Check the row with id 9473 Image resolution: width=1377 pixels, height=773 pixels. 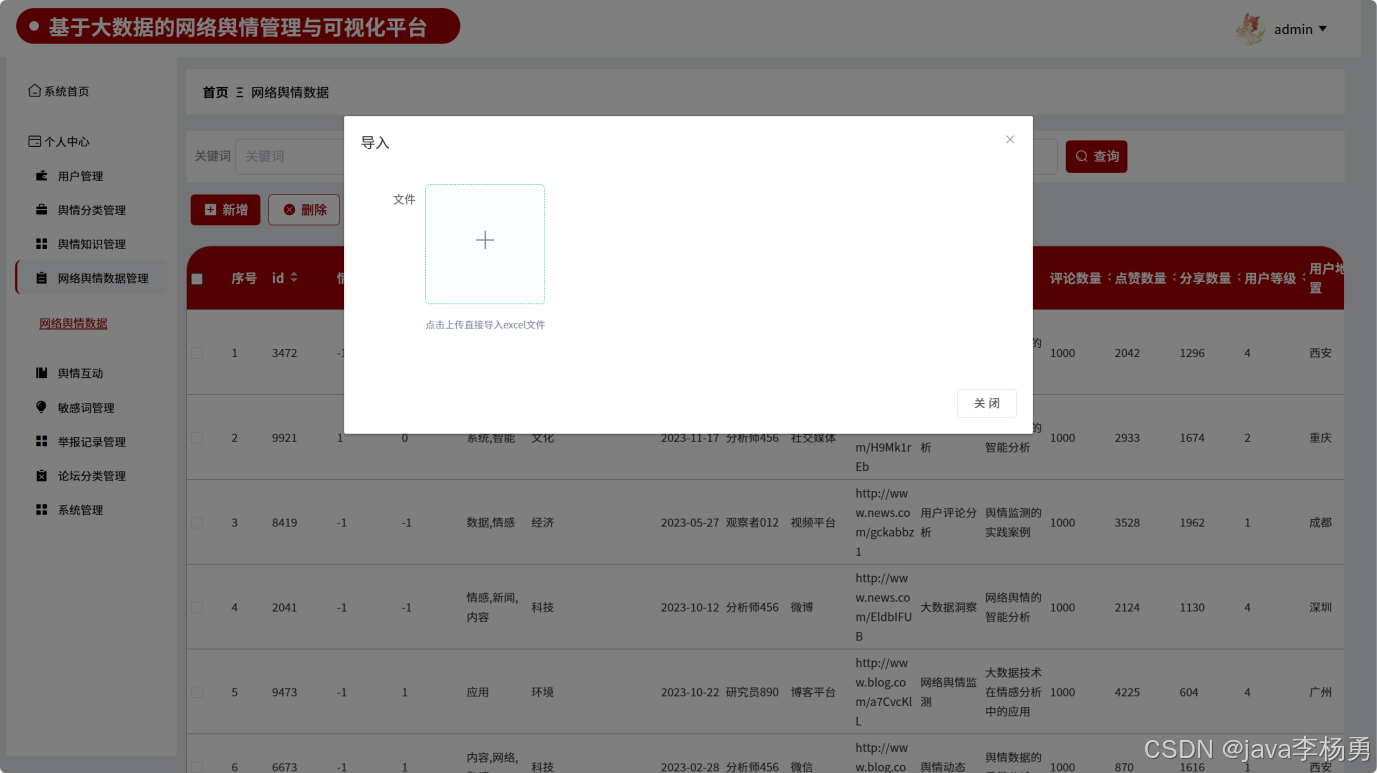point(197,692)
